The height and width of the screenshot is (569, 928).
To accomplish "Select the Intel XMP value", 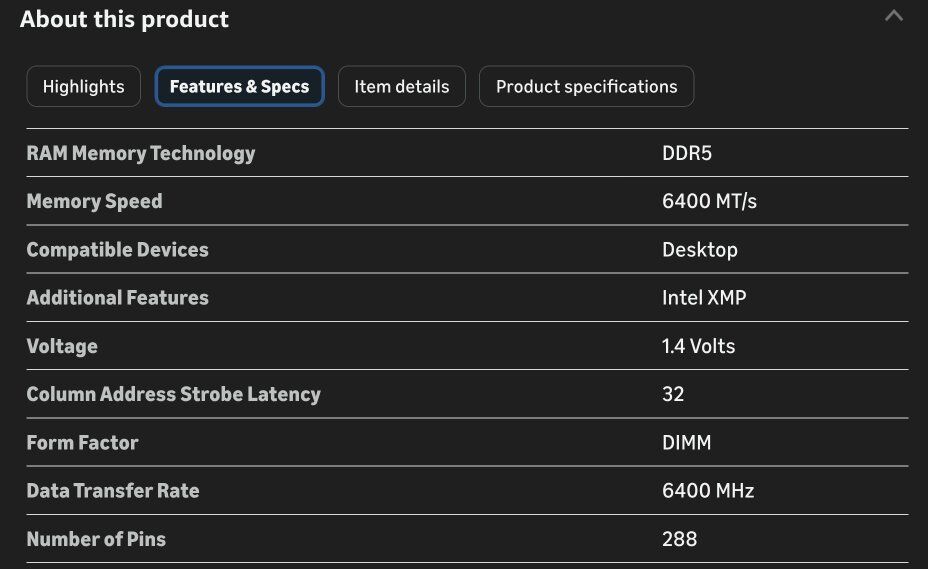I will click(704, 297).
